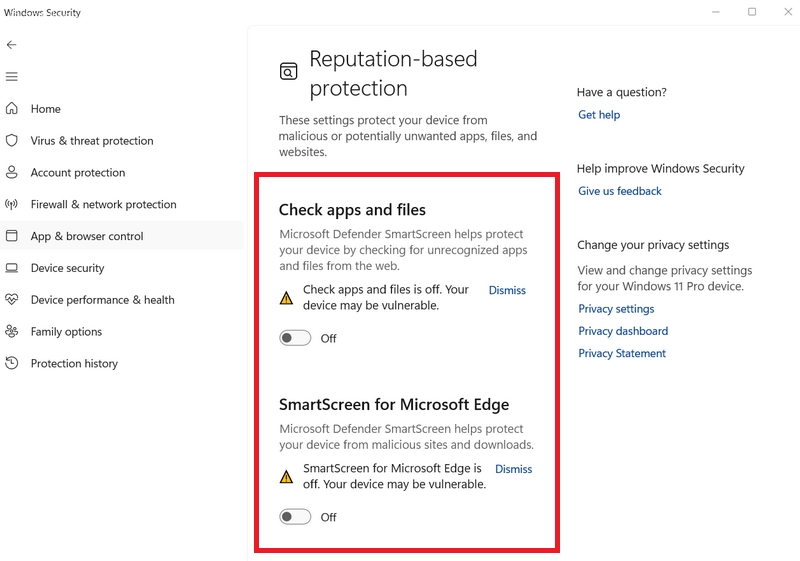The width and height of the screenshot is (800, 561).
Task: Open the hamburger navigation menu icon
Action: (x=12, y=76)
